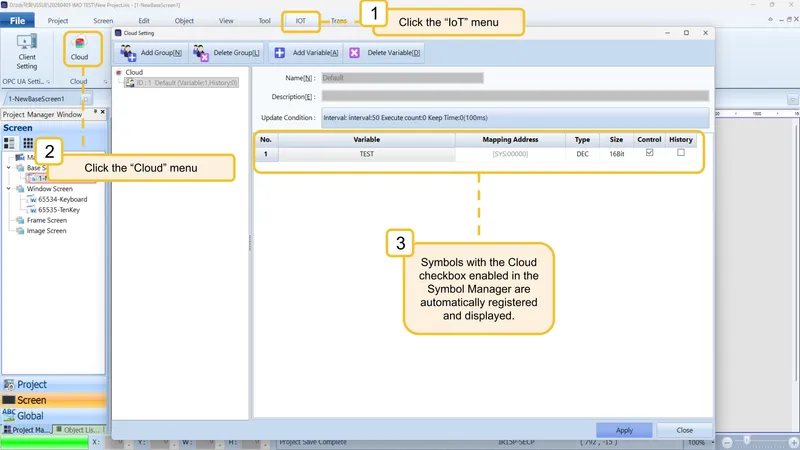
Task: Click the Mapping Address column header
Action: (x=510, y=139)
